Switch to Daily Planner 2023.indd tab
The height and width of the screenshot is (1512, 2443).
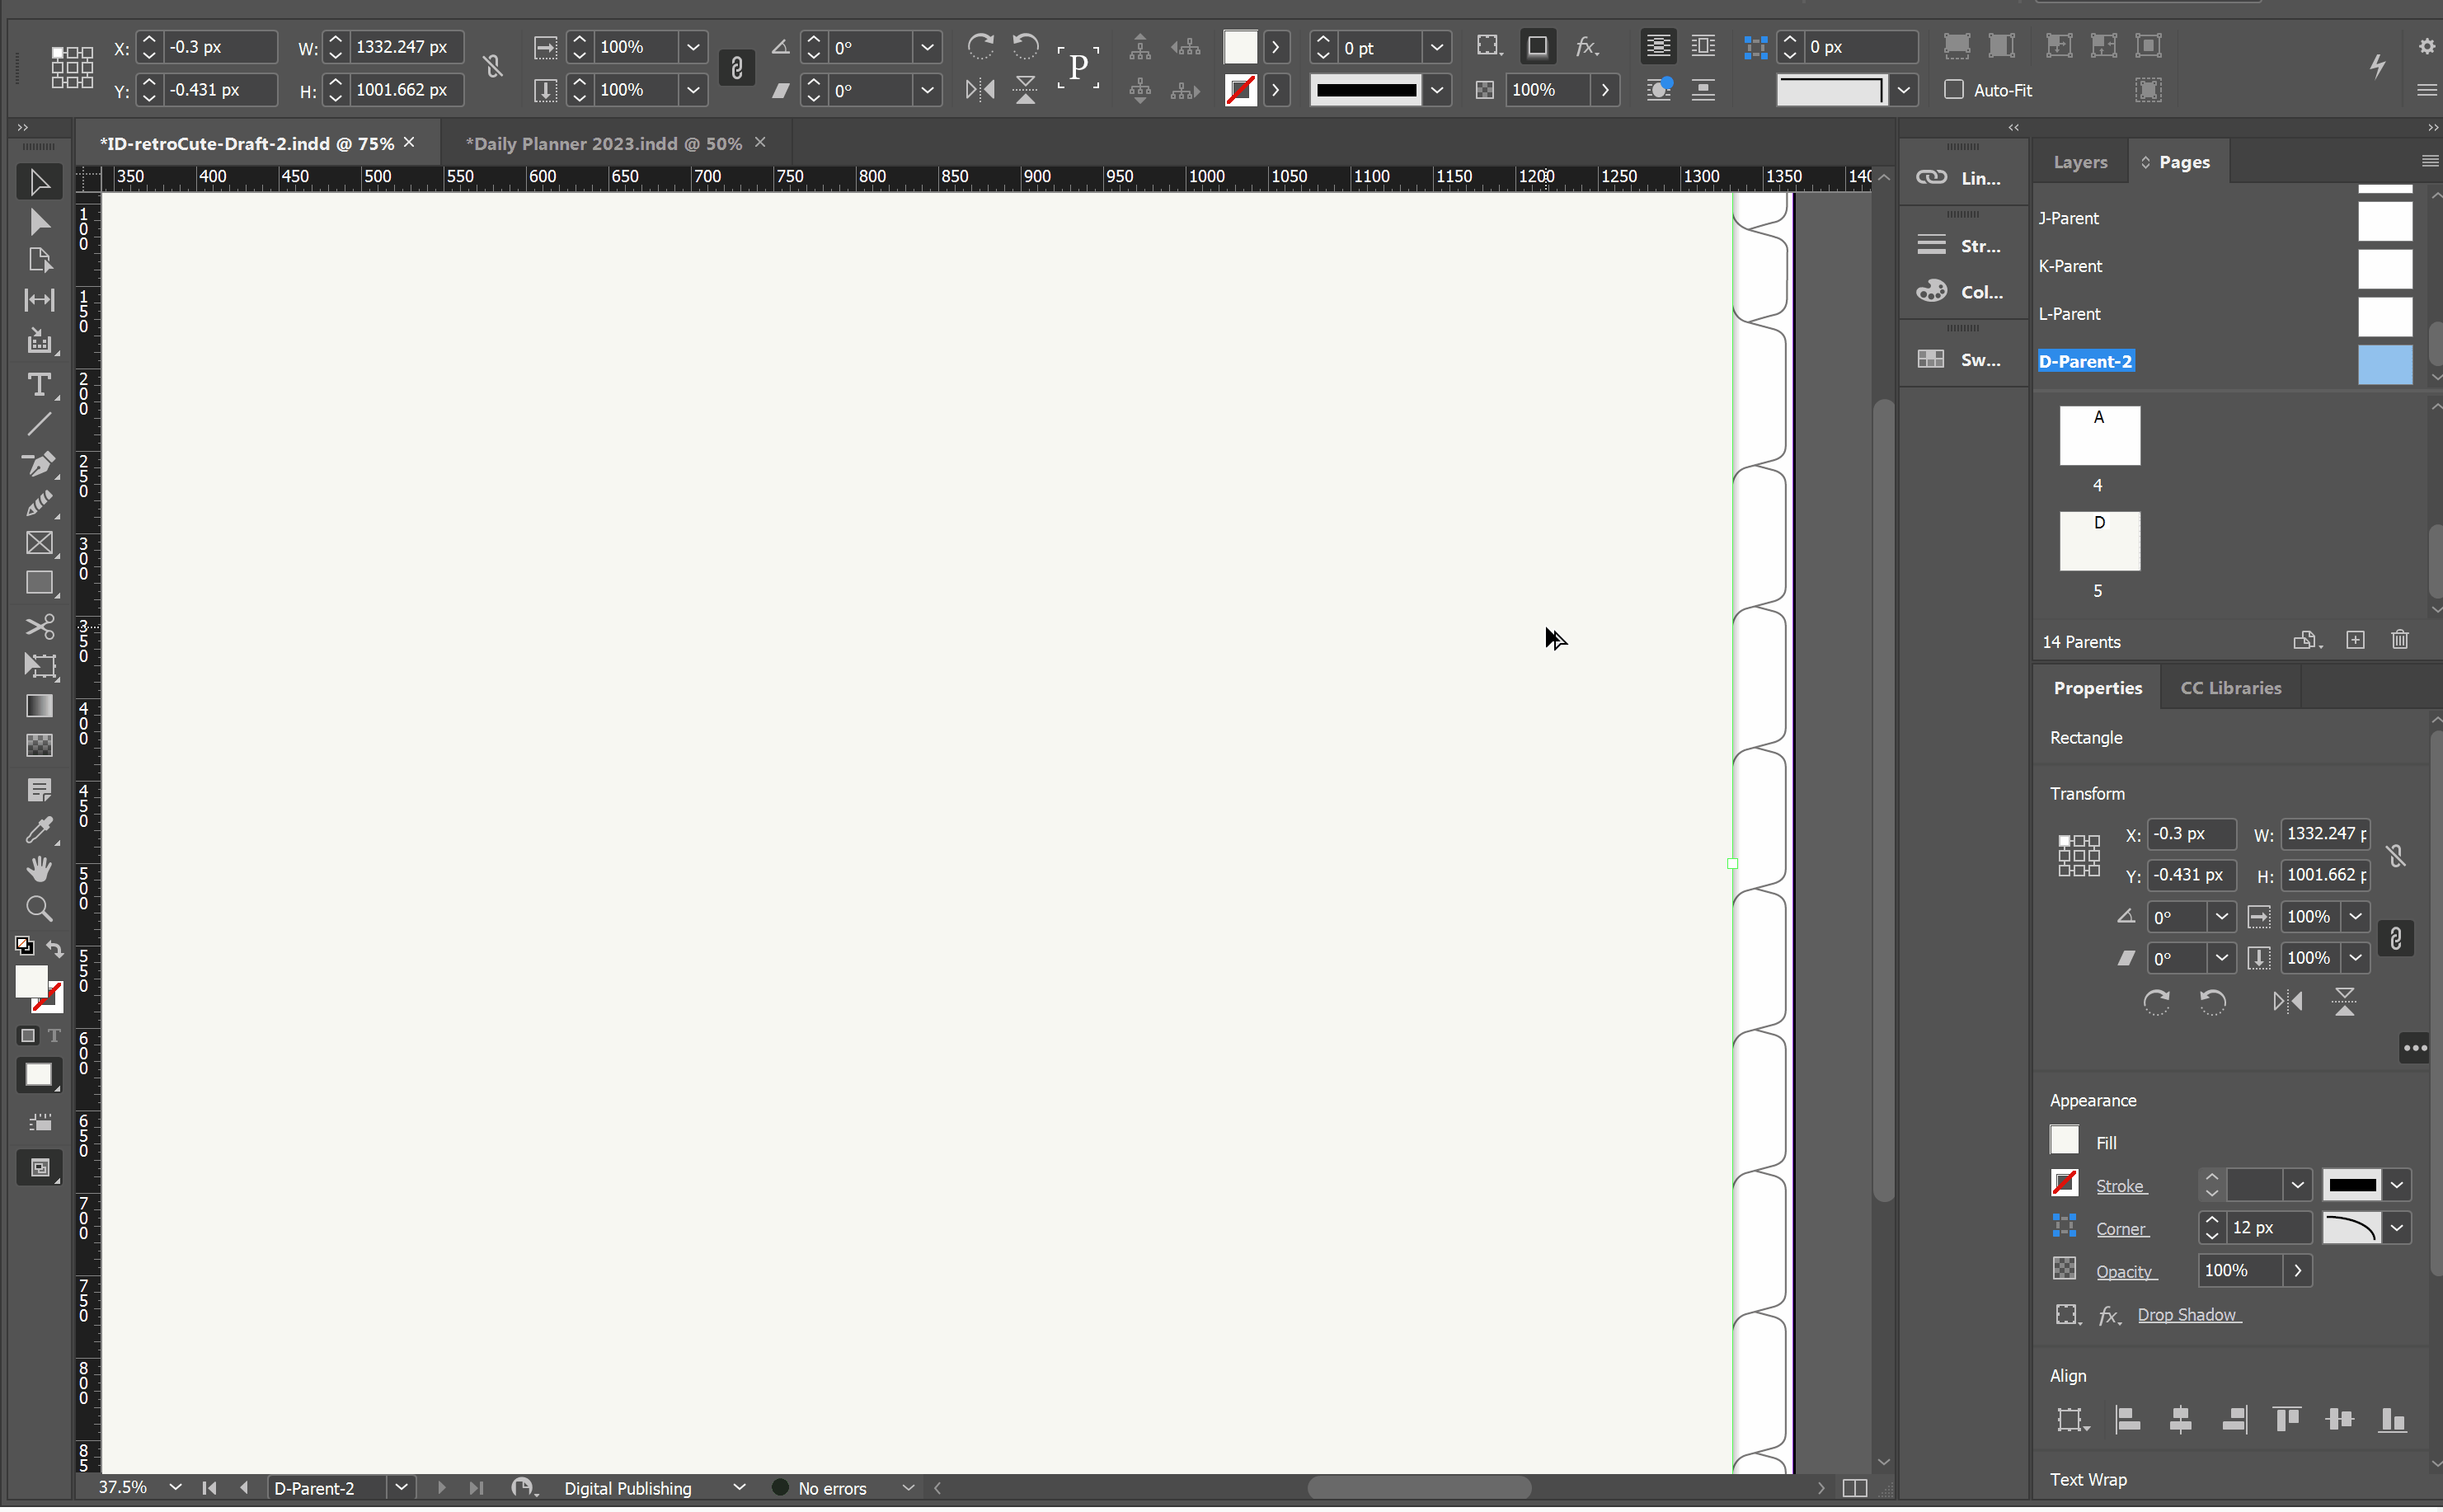tap(603, 144)
